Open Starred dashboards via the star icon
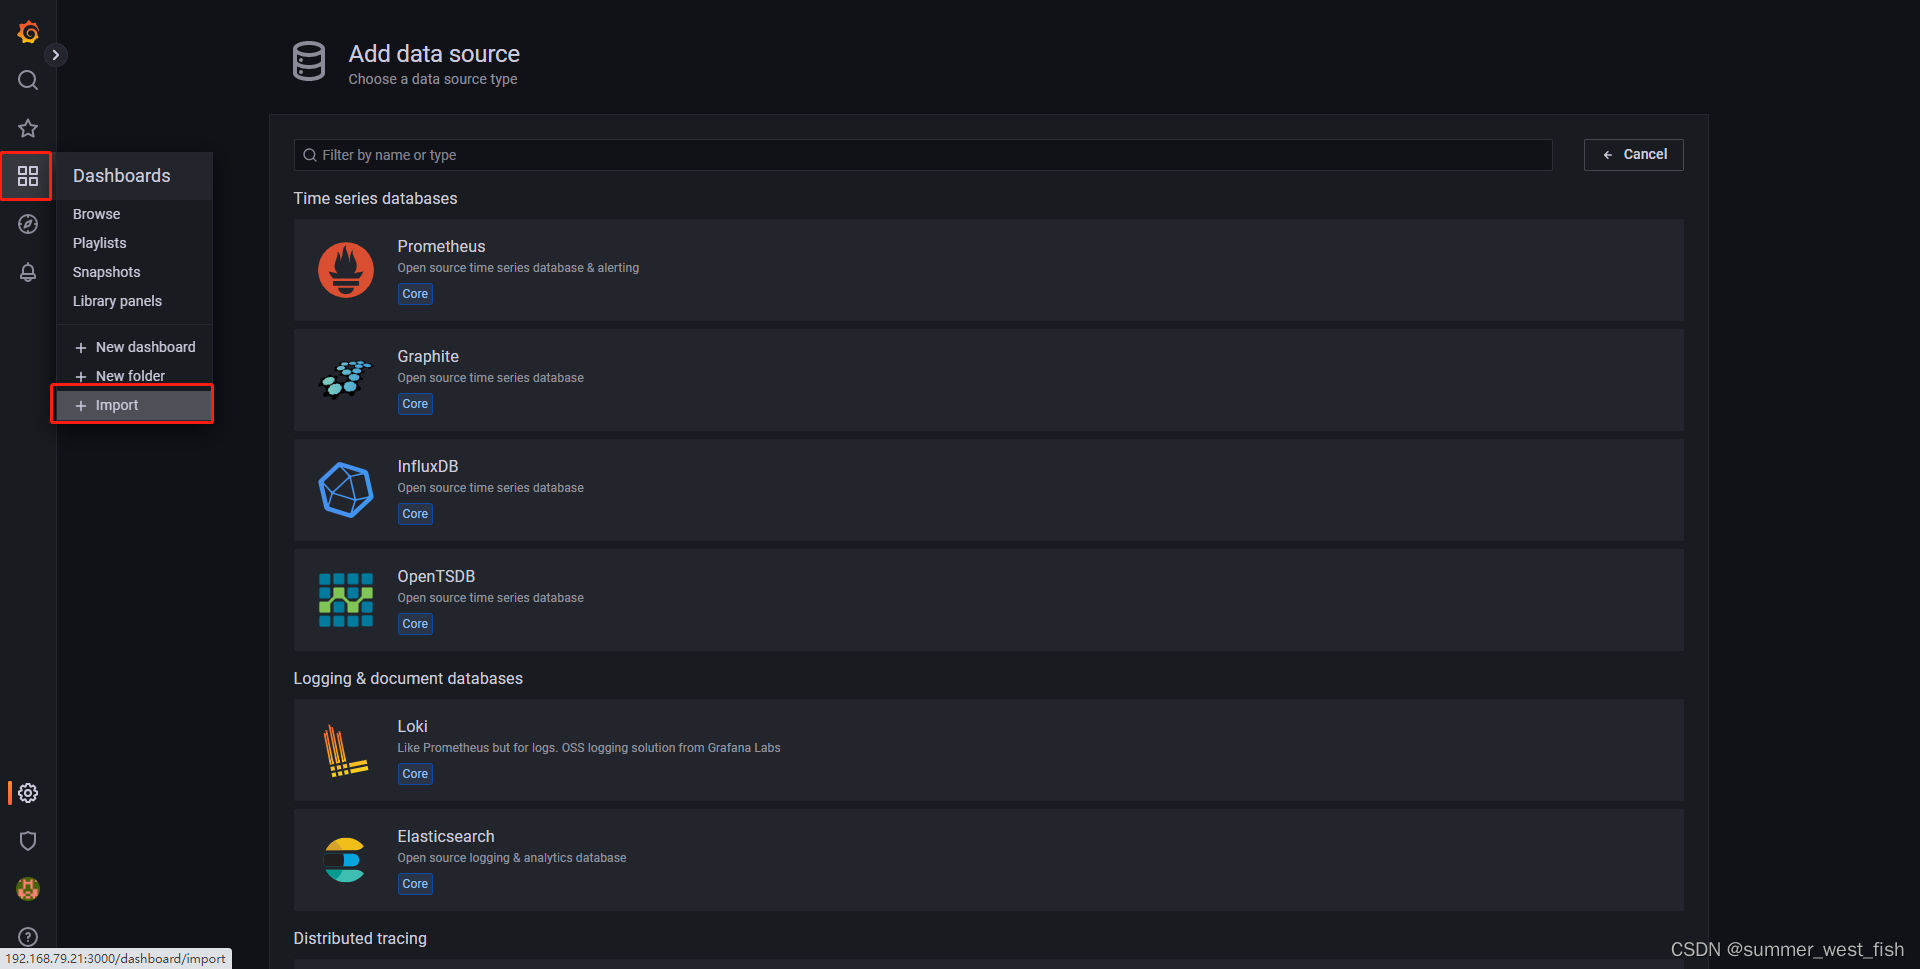The height and width of the screenshot is (969, 1920). click(x=27, y=128)
